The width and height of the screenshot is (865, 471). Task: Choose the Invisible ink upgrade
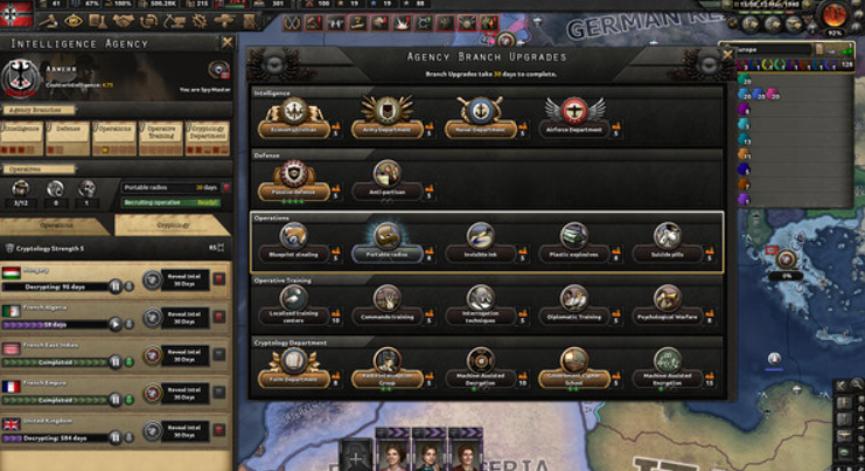480,242
